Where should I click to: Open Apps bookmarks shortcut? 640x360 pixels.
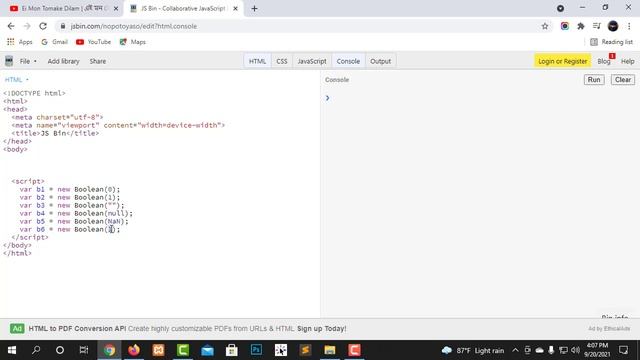click(20, 42)
